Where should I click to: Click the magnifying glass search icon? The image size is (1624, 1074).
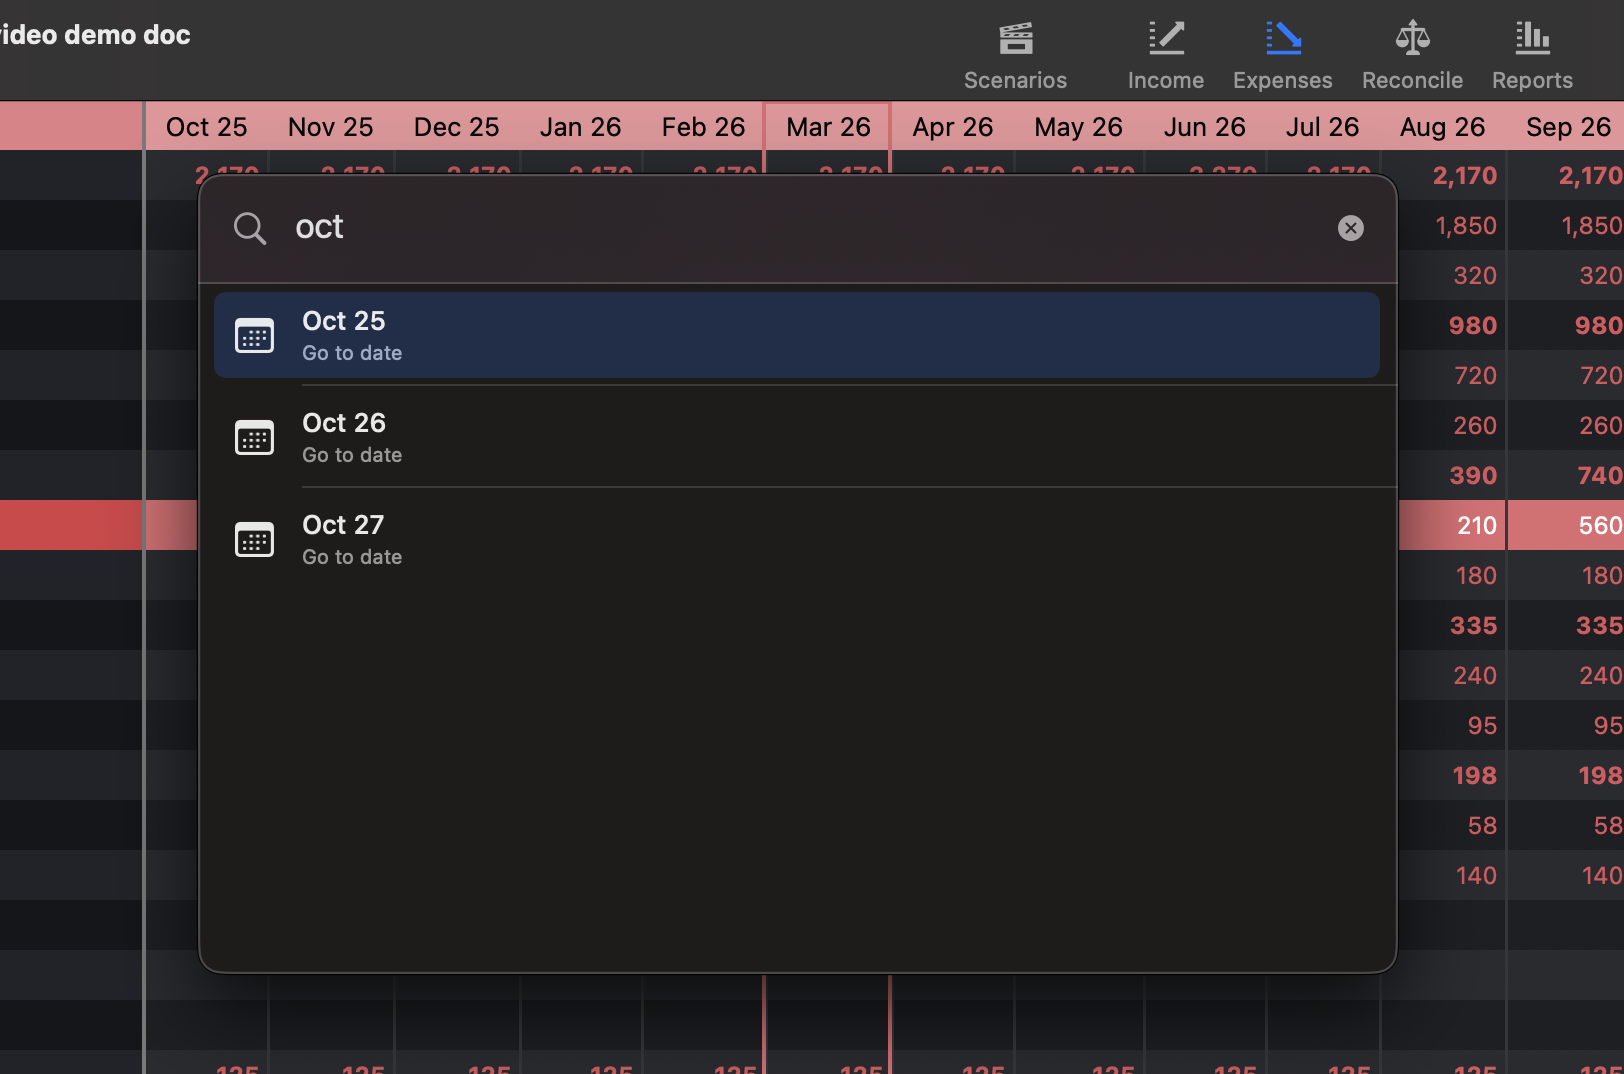tap(250, 228)
